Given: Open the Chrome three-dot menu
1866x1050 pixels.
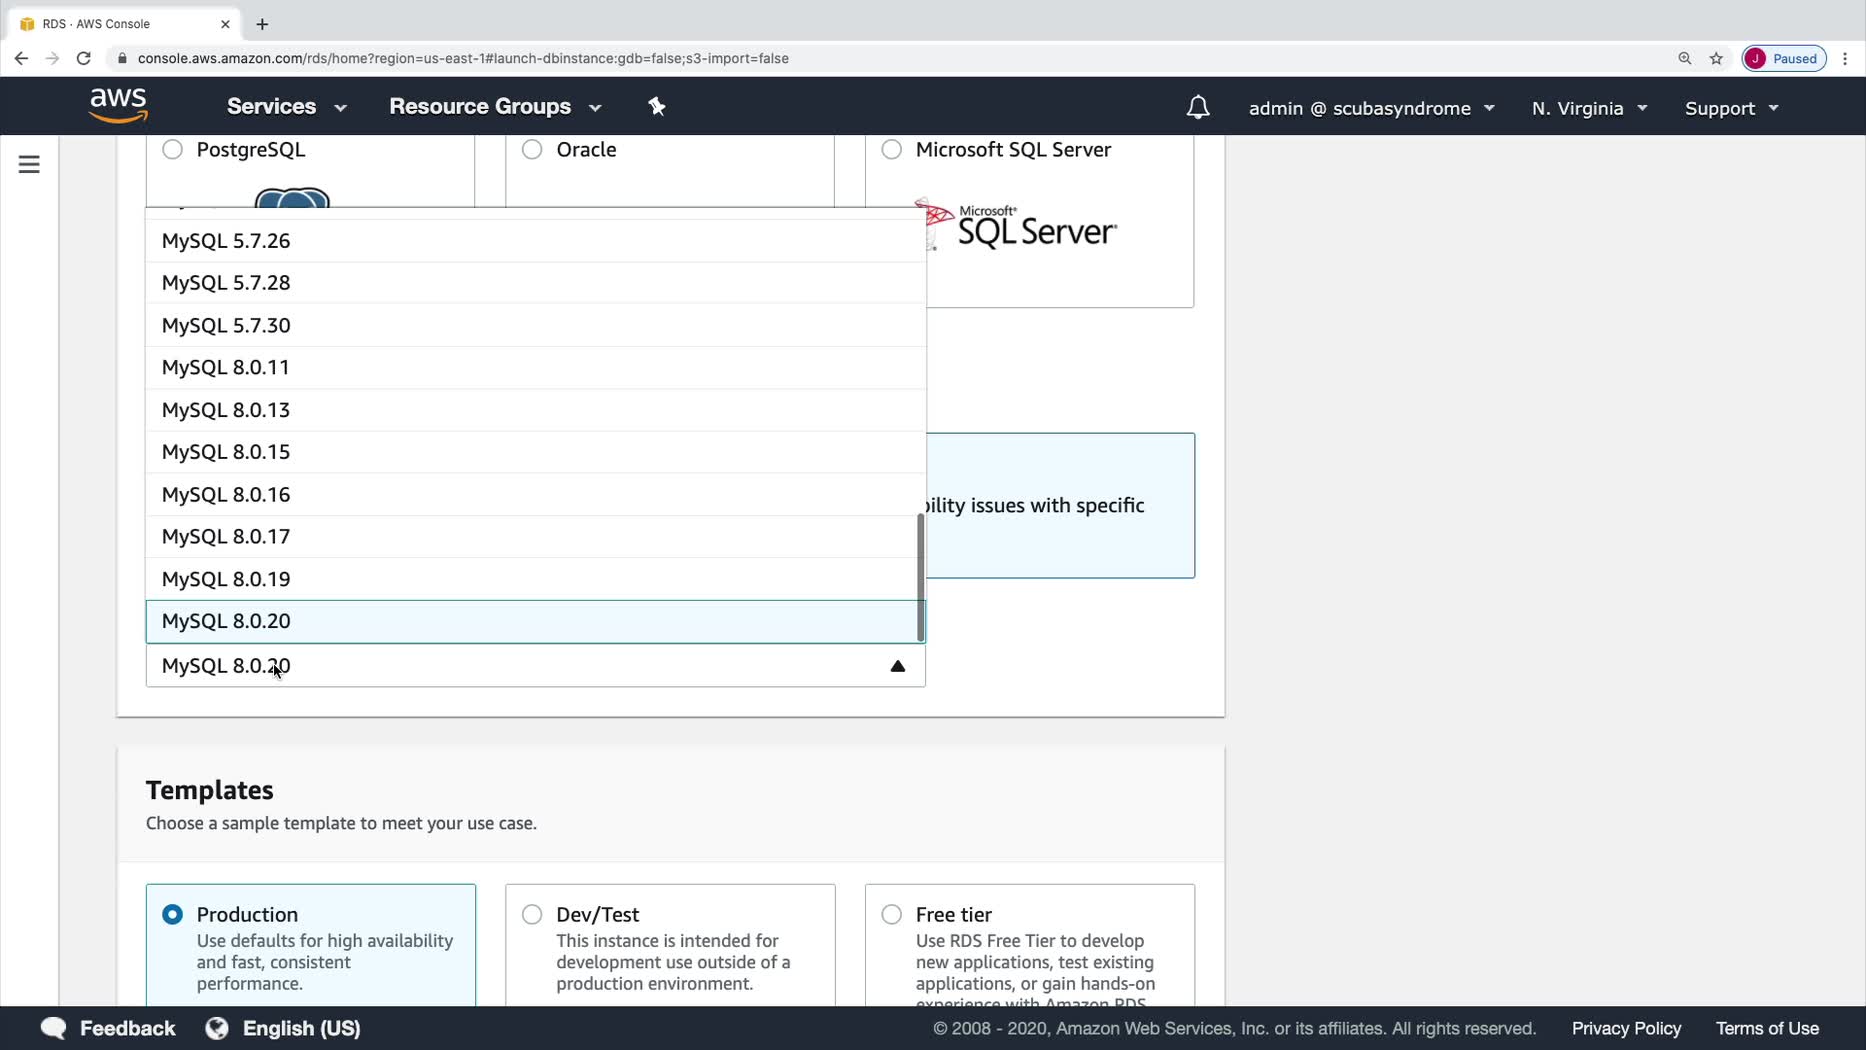Looking at the screenshot, I should click(x=1845, y=58).
